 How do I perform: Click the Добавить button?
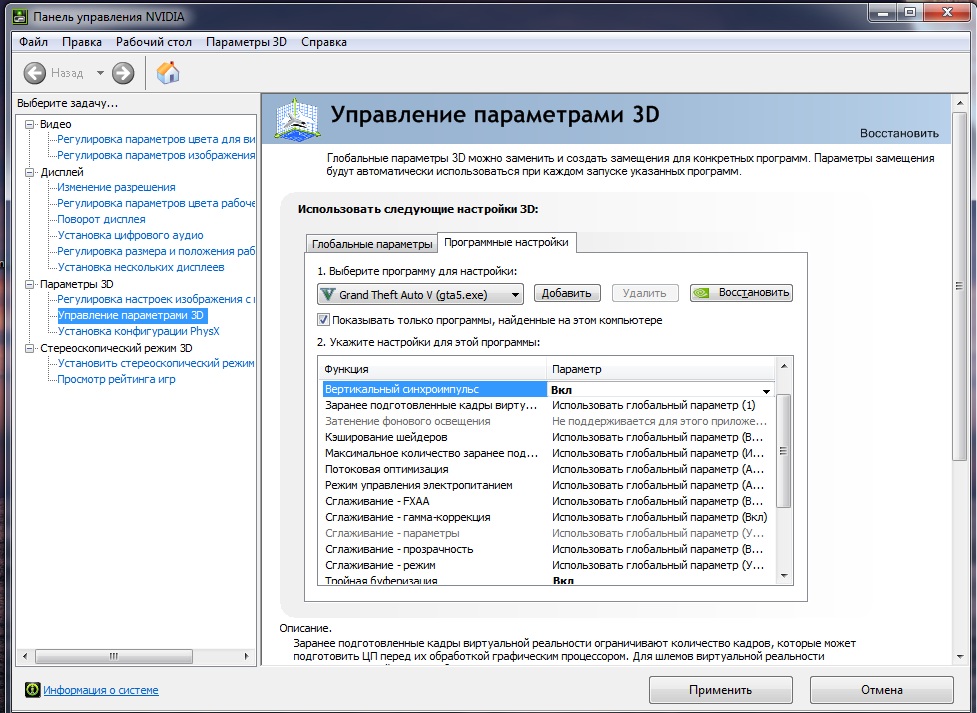tap(566, 293)
